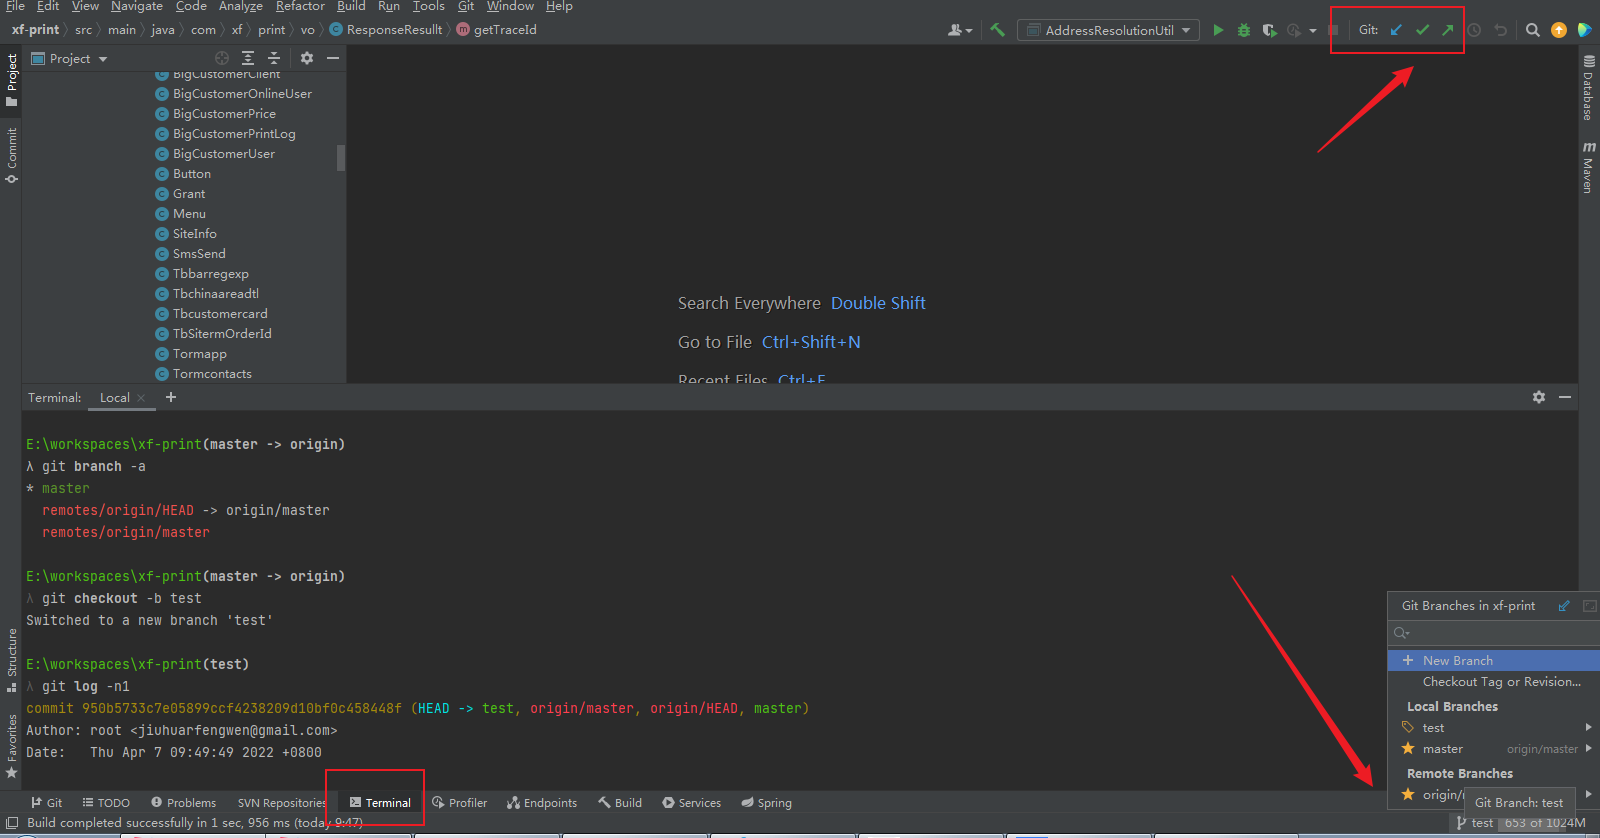Viewport: 1600px width, 838px height.
Task: Click the colorful plugin icon beside update
Action: click(x=1584, y=30)
